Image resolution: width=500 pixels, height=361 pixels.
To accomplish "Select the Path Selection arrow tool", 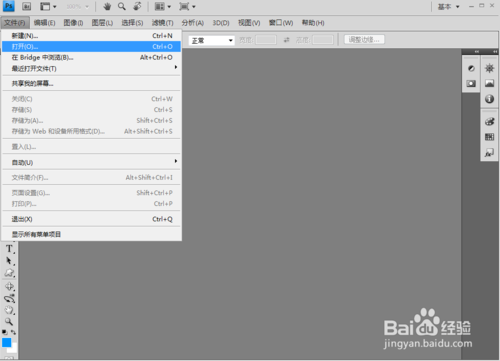I will pyautogui.click(x=9, y=261).
